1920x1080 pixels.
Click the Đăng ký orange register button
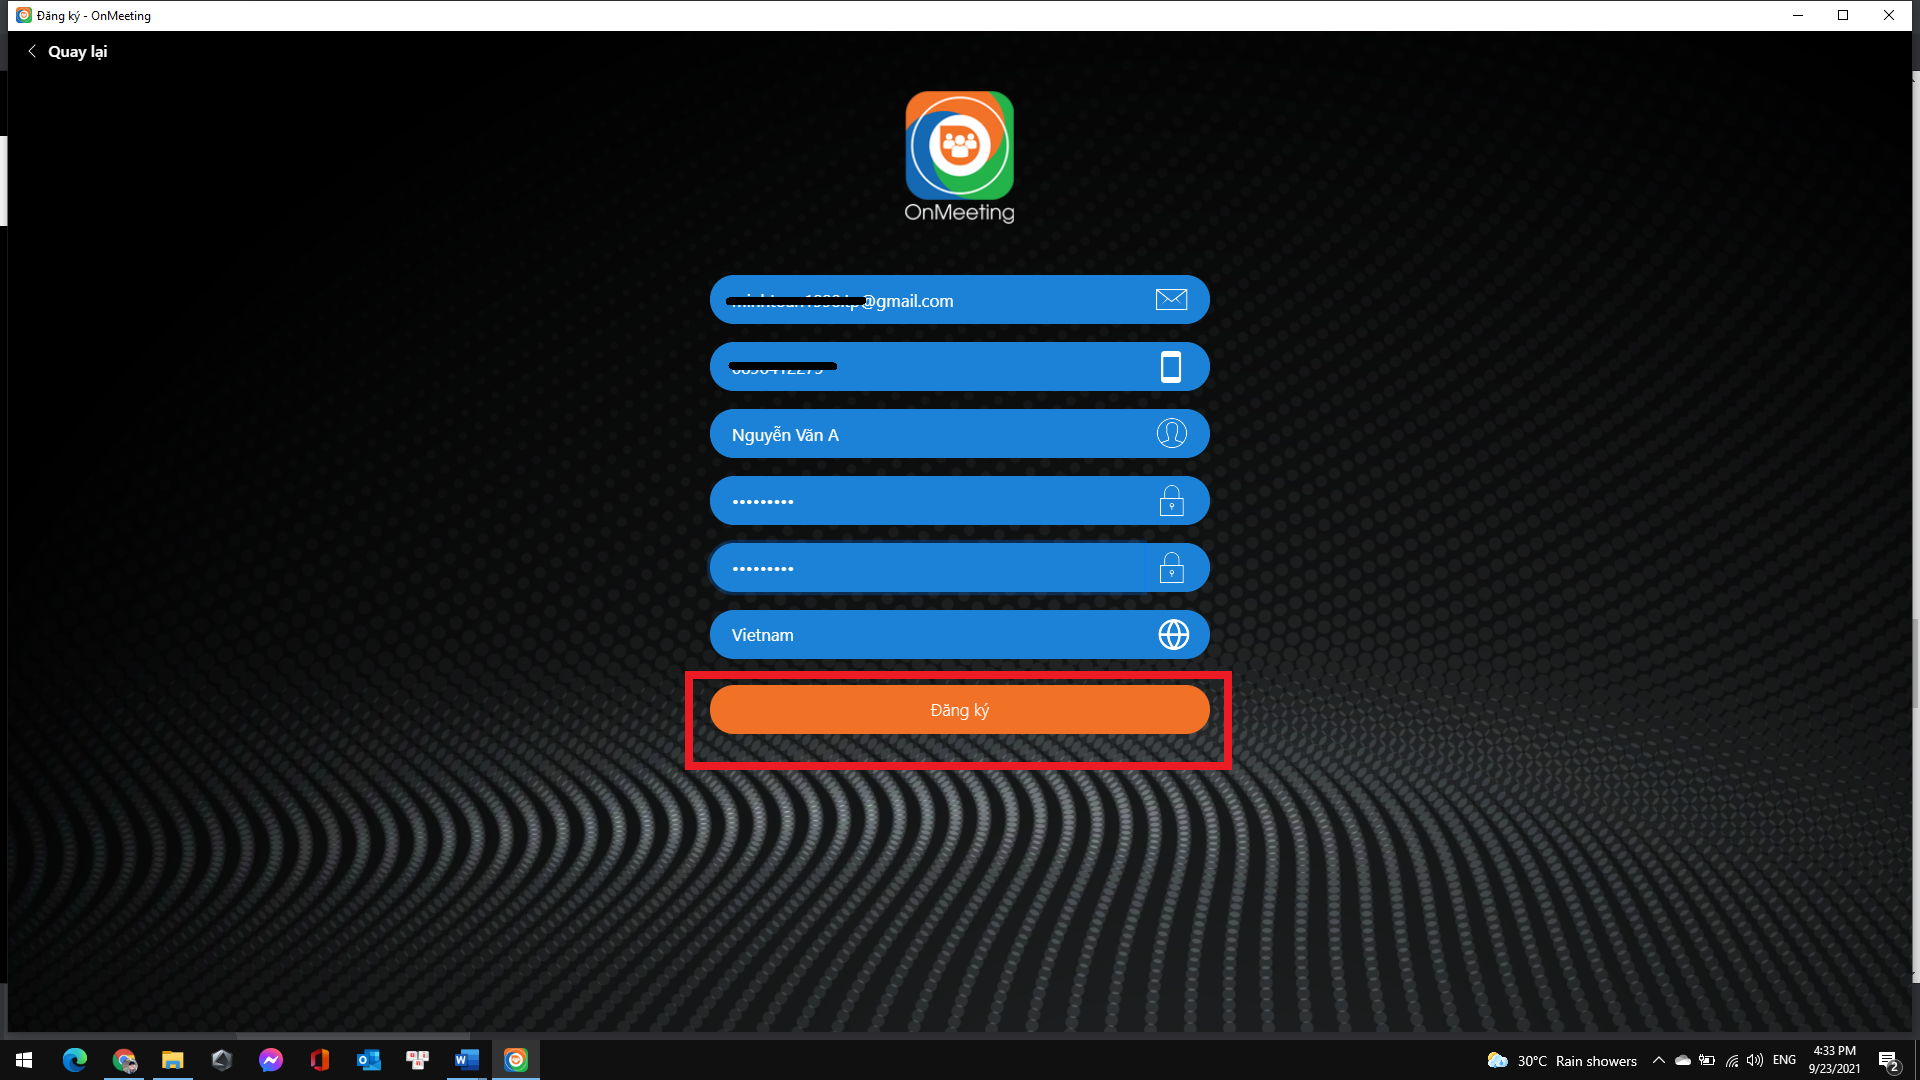[x=959, y=710]
